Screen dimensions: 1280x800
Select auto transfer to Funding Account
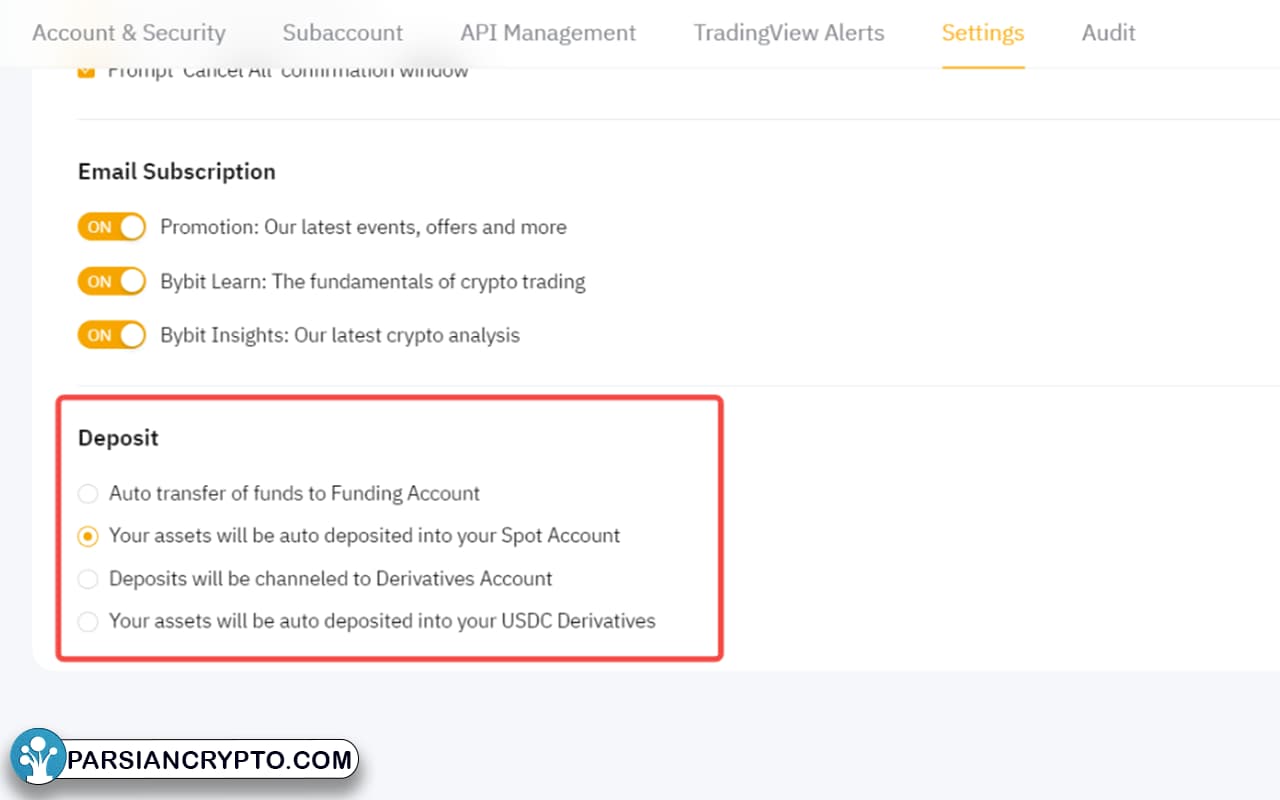click(x=89, y=494)
